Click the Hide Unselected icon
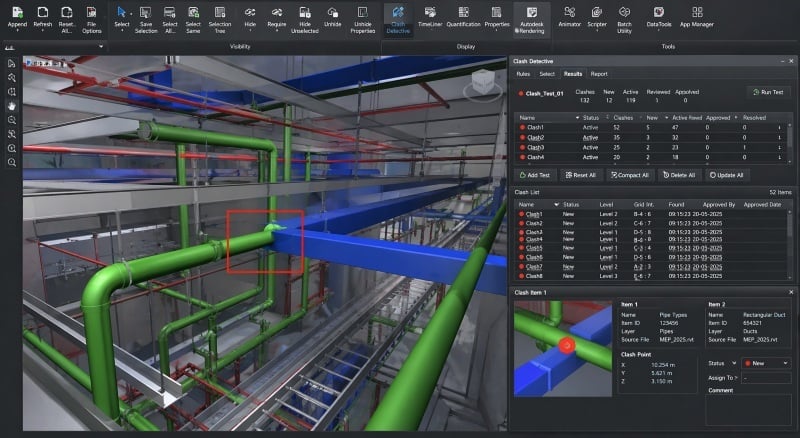 (x=305, y=12)
